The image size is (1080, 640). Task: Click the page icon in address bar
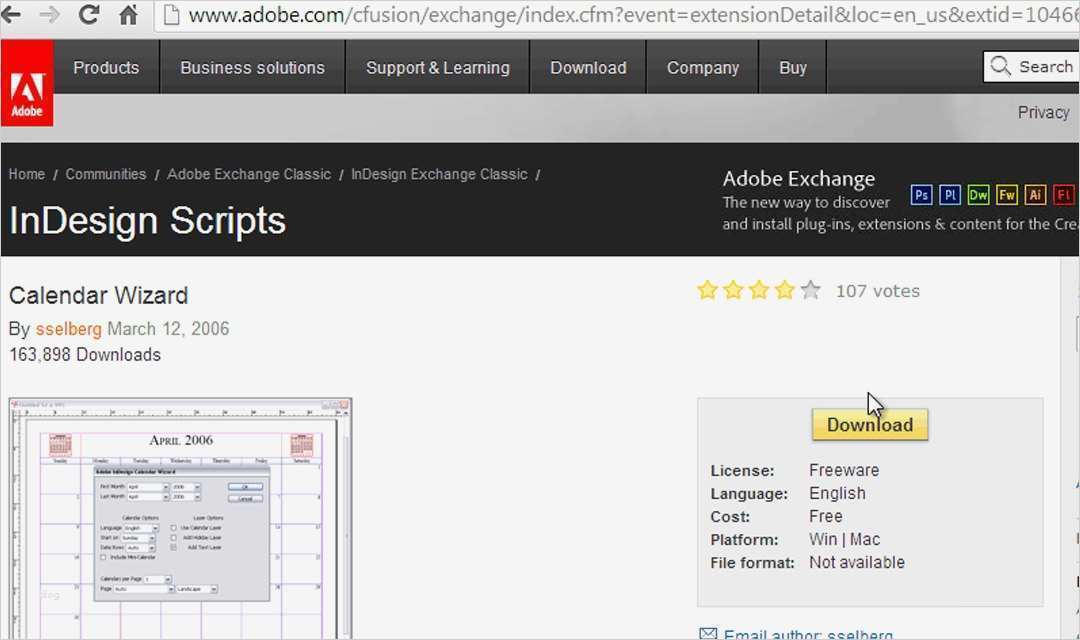pyautogui.click(x=172, y=15)
